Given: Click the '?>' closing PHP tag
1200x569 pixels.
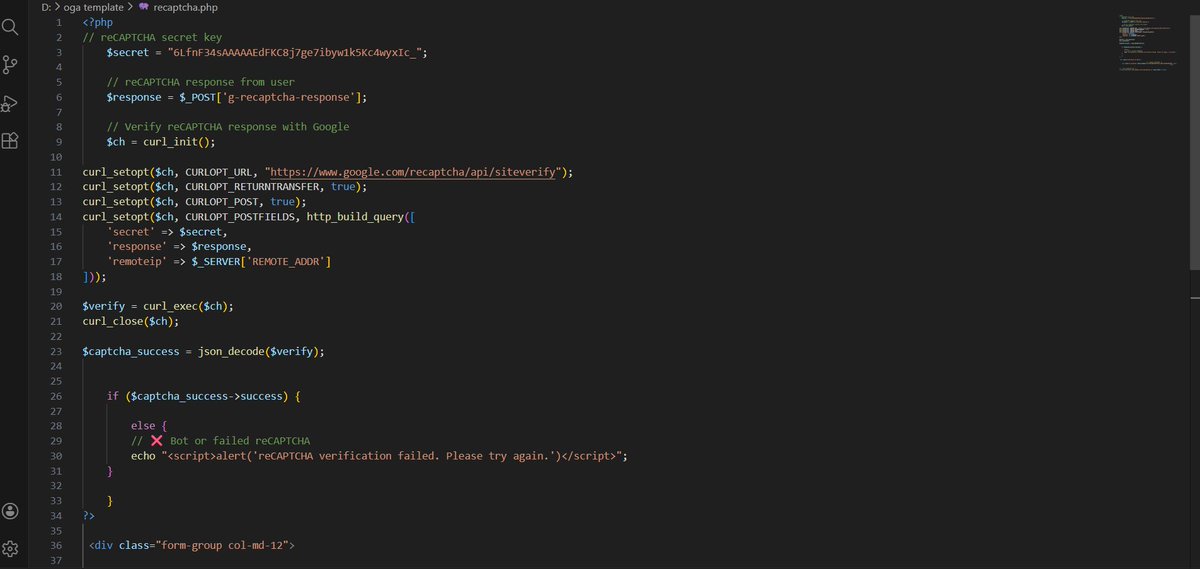Looking at the screenshot, I should coord(89,516).
